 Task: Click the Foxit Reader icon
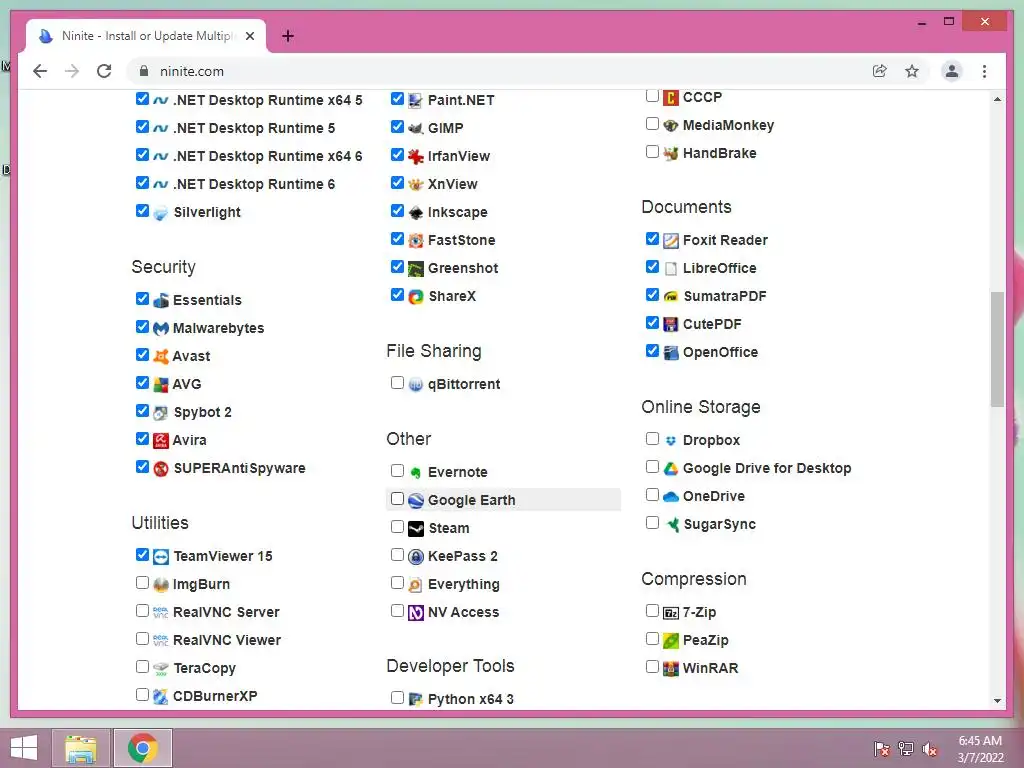coord(671,241)
